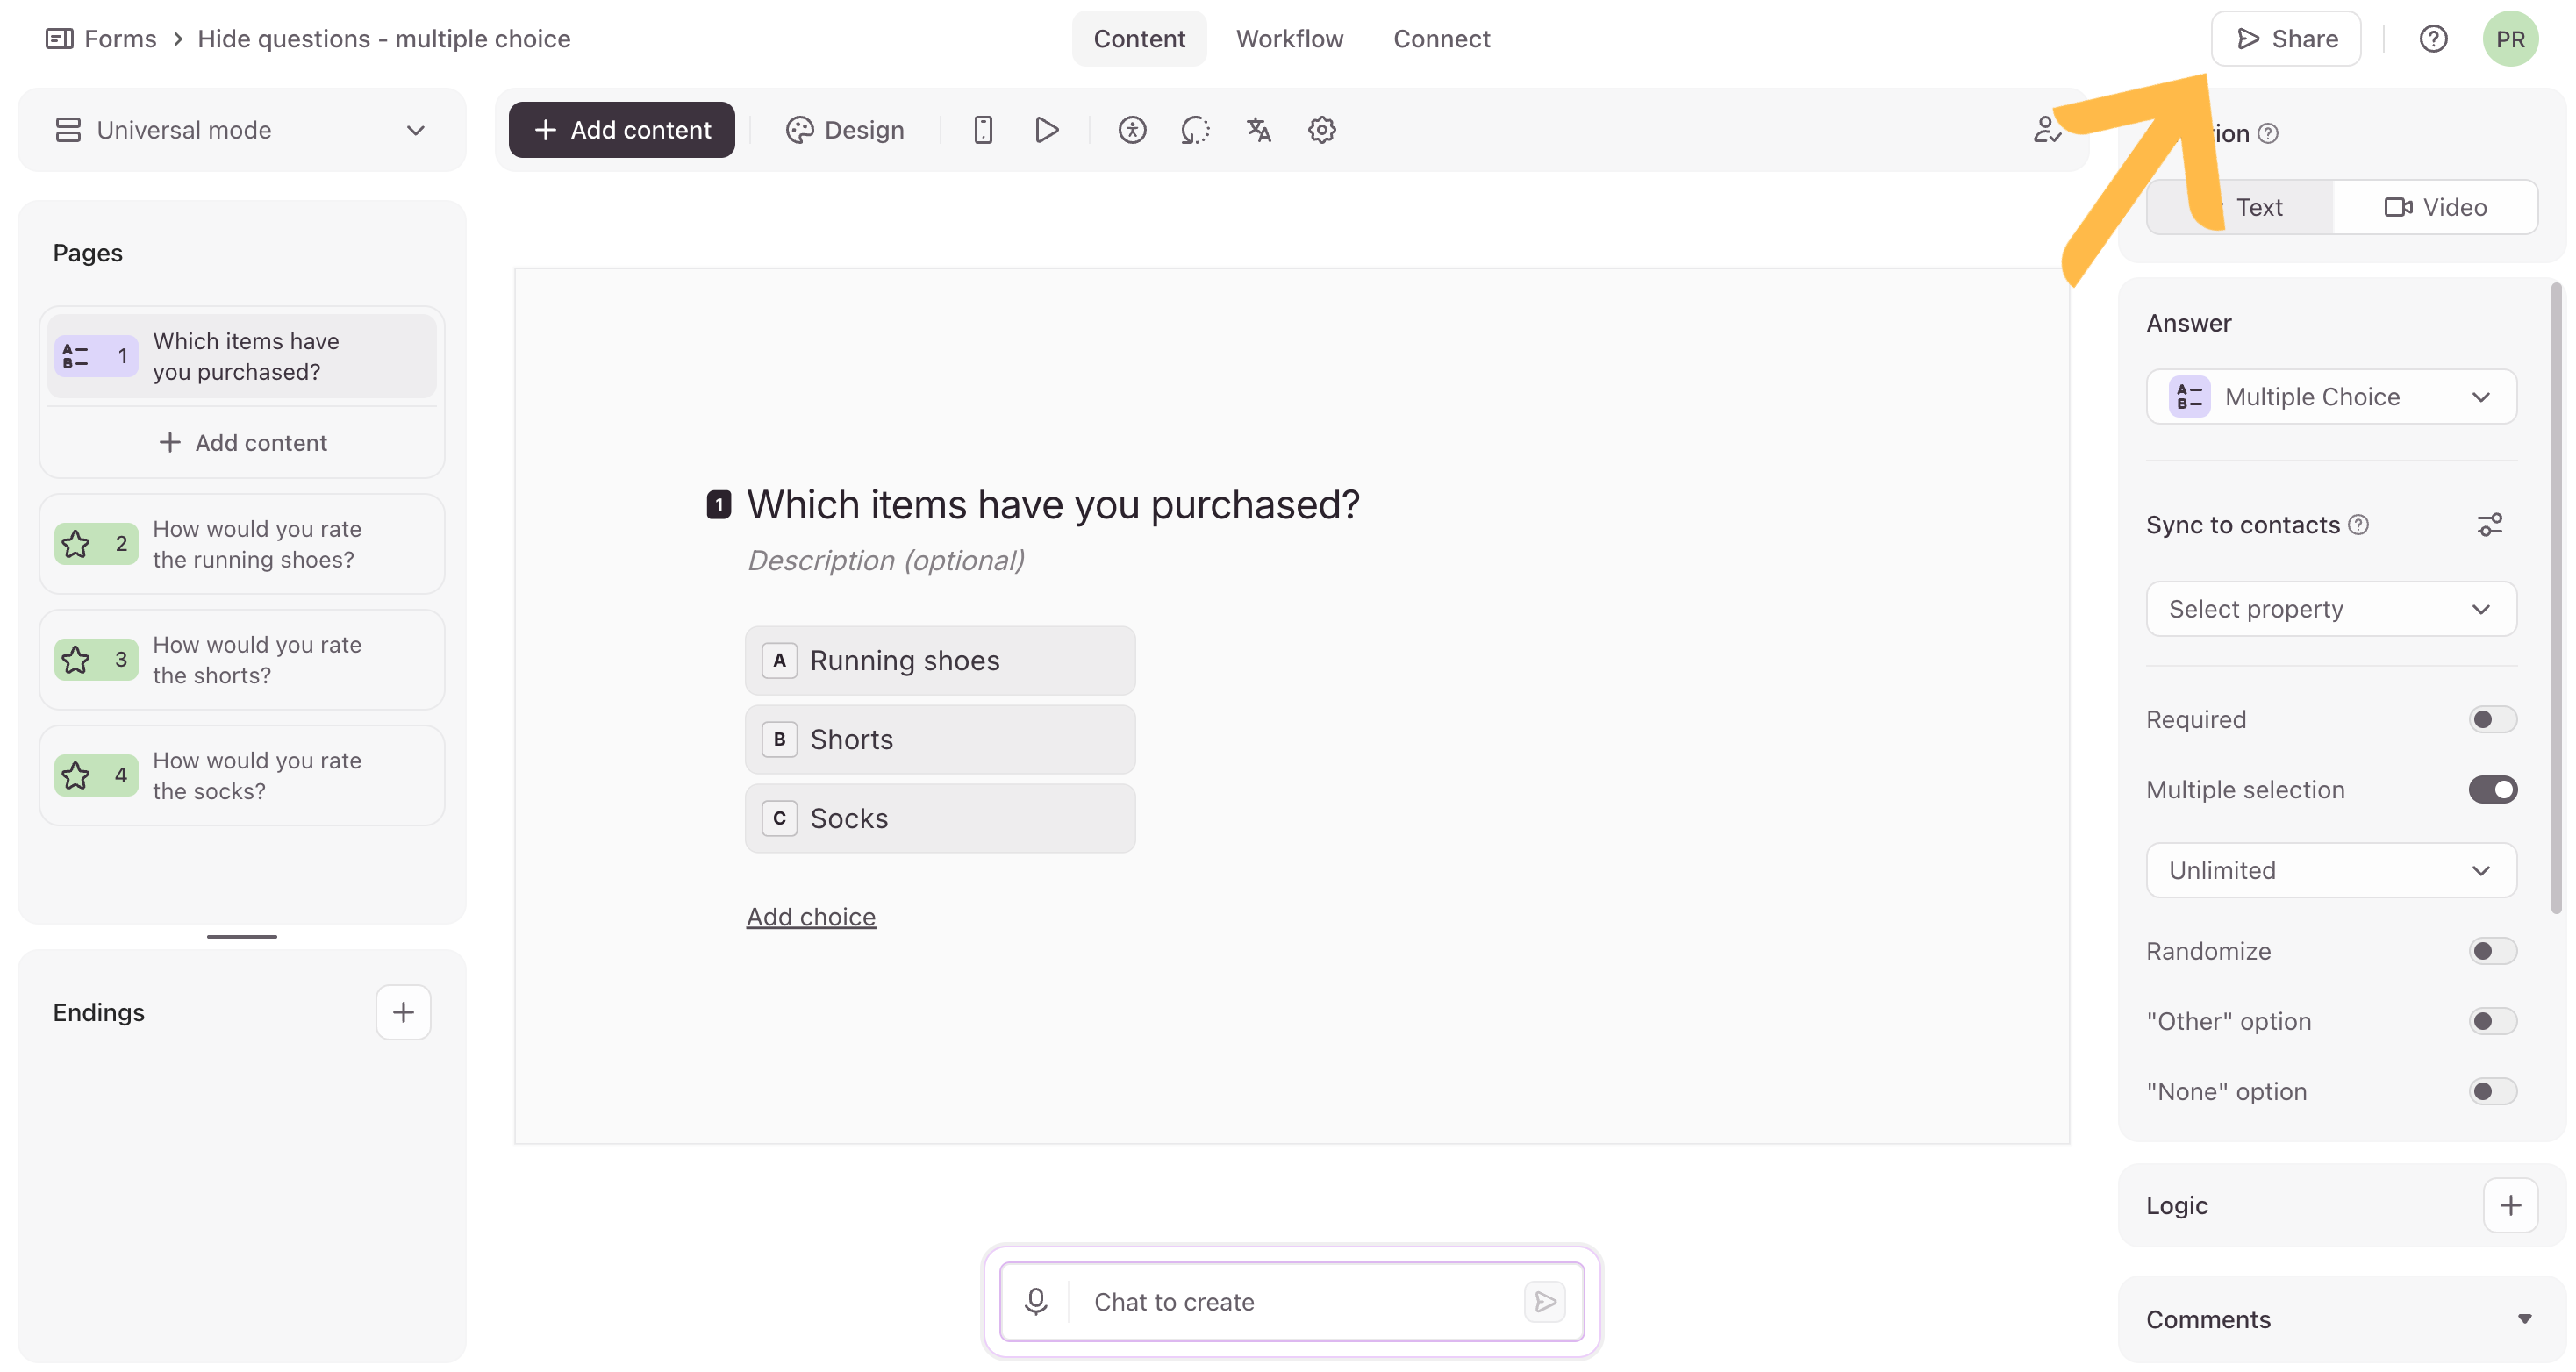Open the Universal mode dropdown
This screenshot has height=1372, width=2576.
242,130
